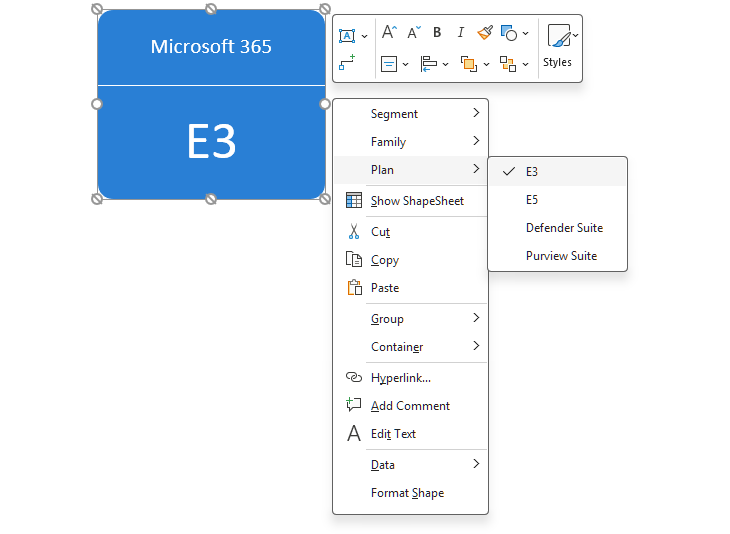Click Copy in the context menu
Image resolution: width=730 pixels, height=534 pixels.
pyautogui.click(x=411, y=260)
